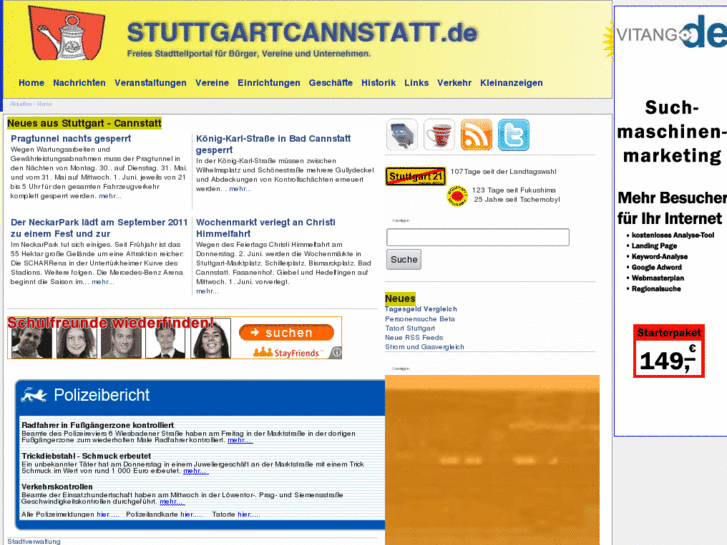
Task: Click text 123 Tage seit Fukushima
Action: (513, 190)
